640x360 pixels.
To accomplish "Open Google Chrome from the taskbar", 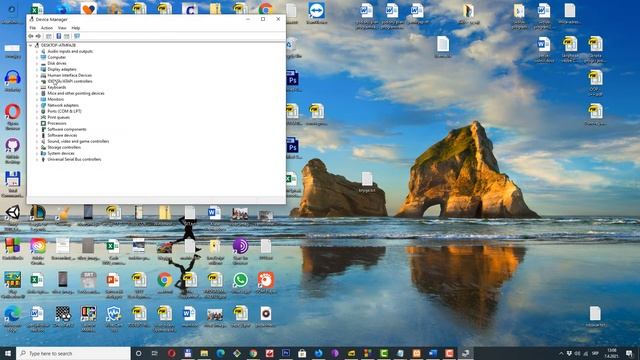I will 253,353.
